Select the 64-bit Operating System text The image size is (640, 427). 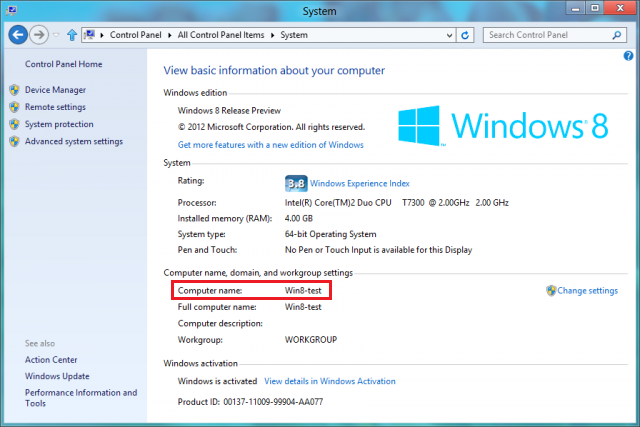click(x=331, y=234)
